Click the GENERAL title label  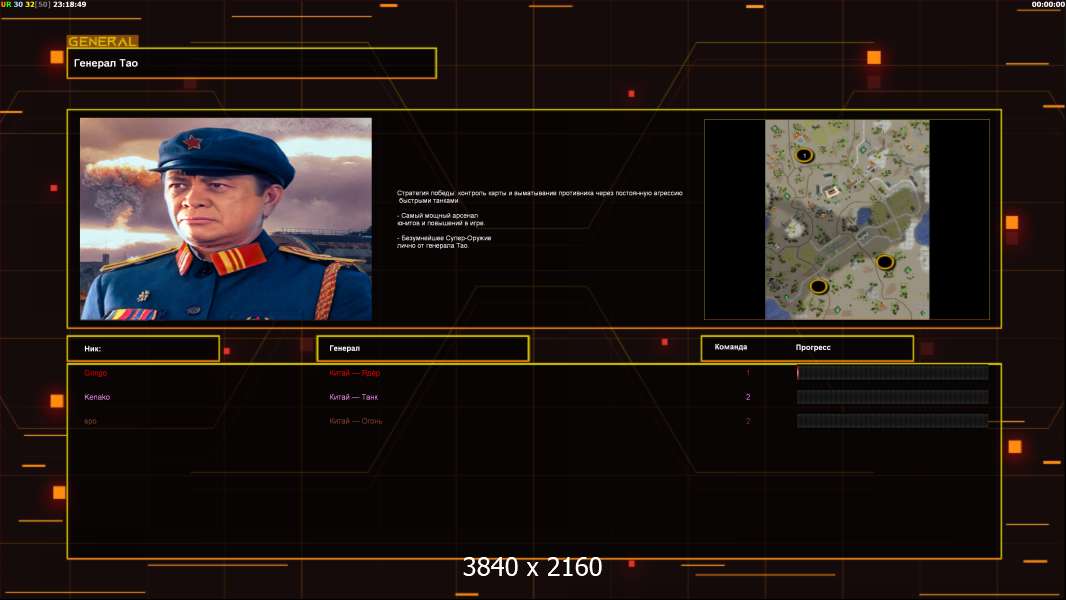pos(103,41)
